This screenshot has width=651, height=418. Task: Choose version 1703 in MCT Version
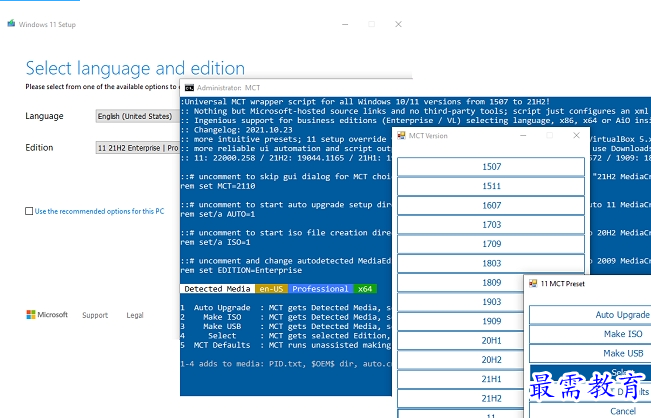point(491,225)
